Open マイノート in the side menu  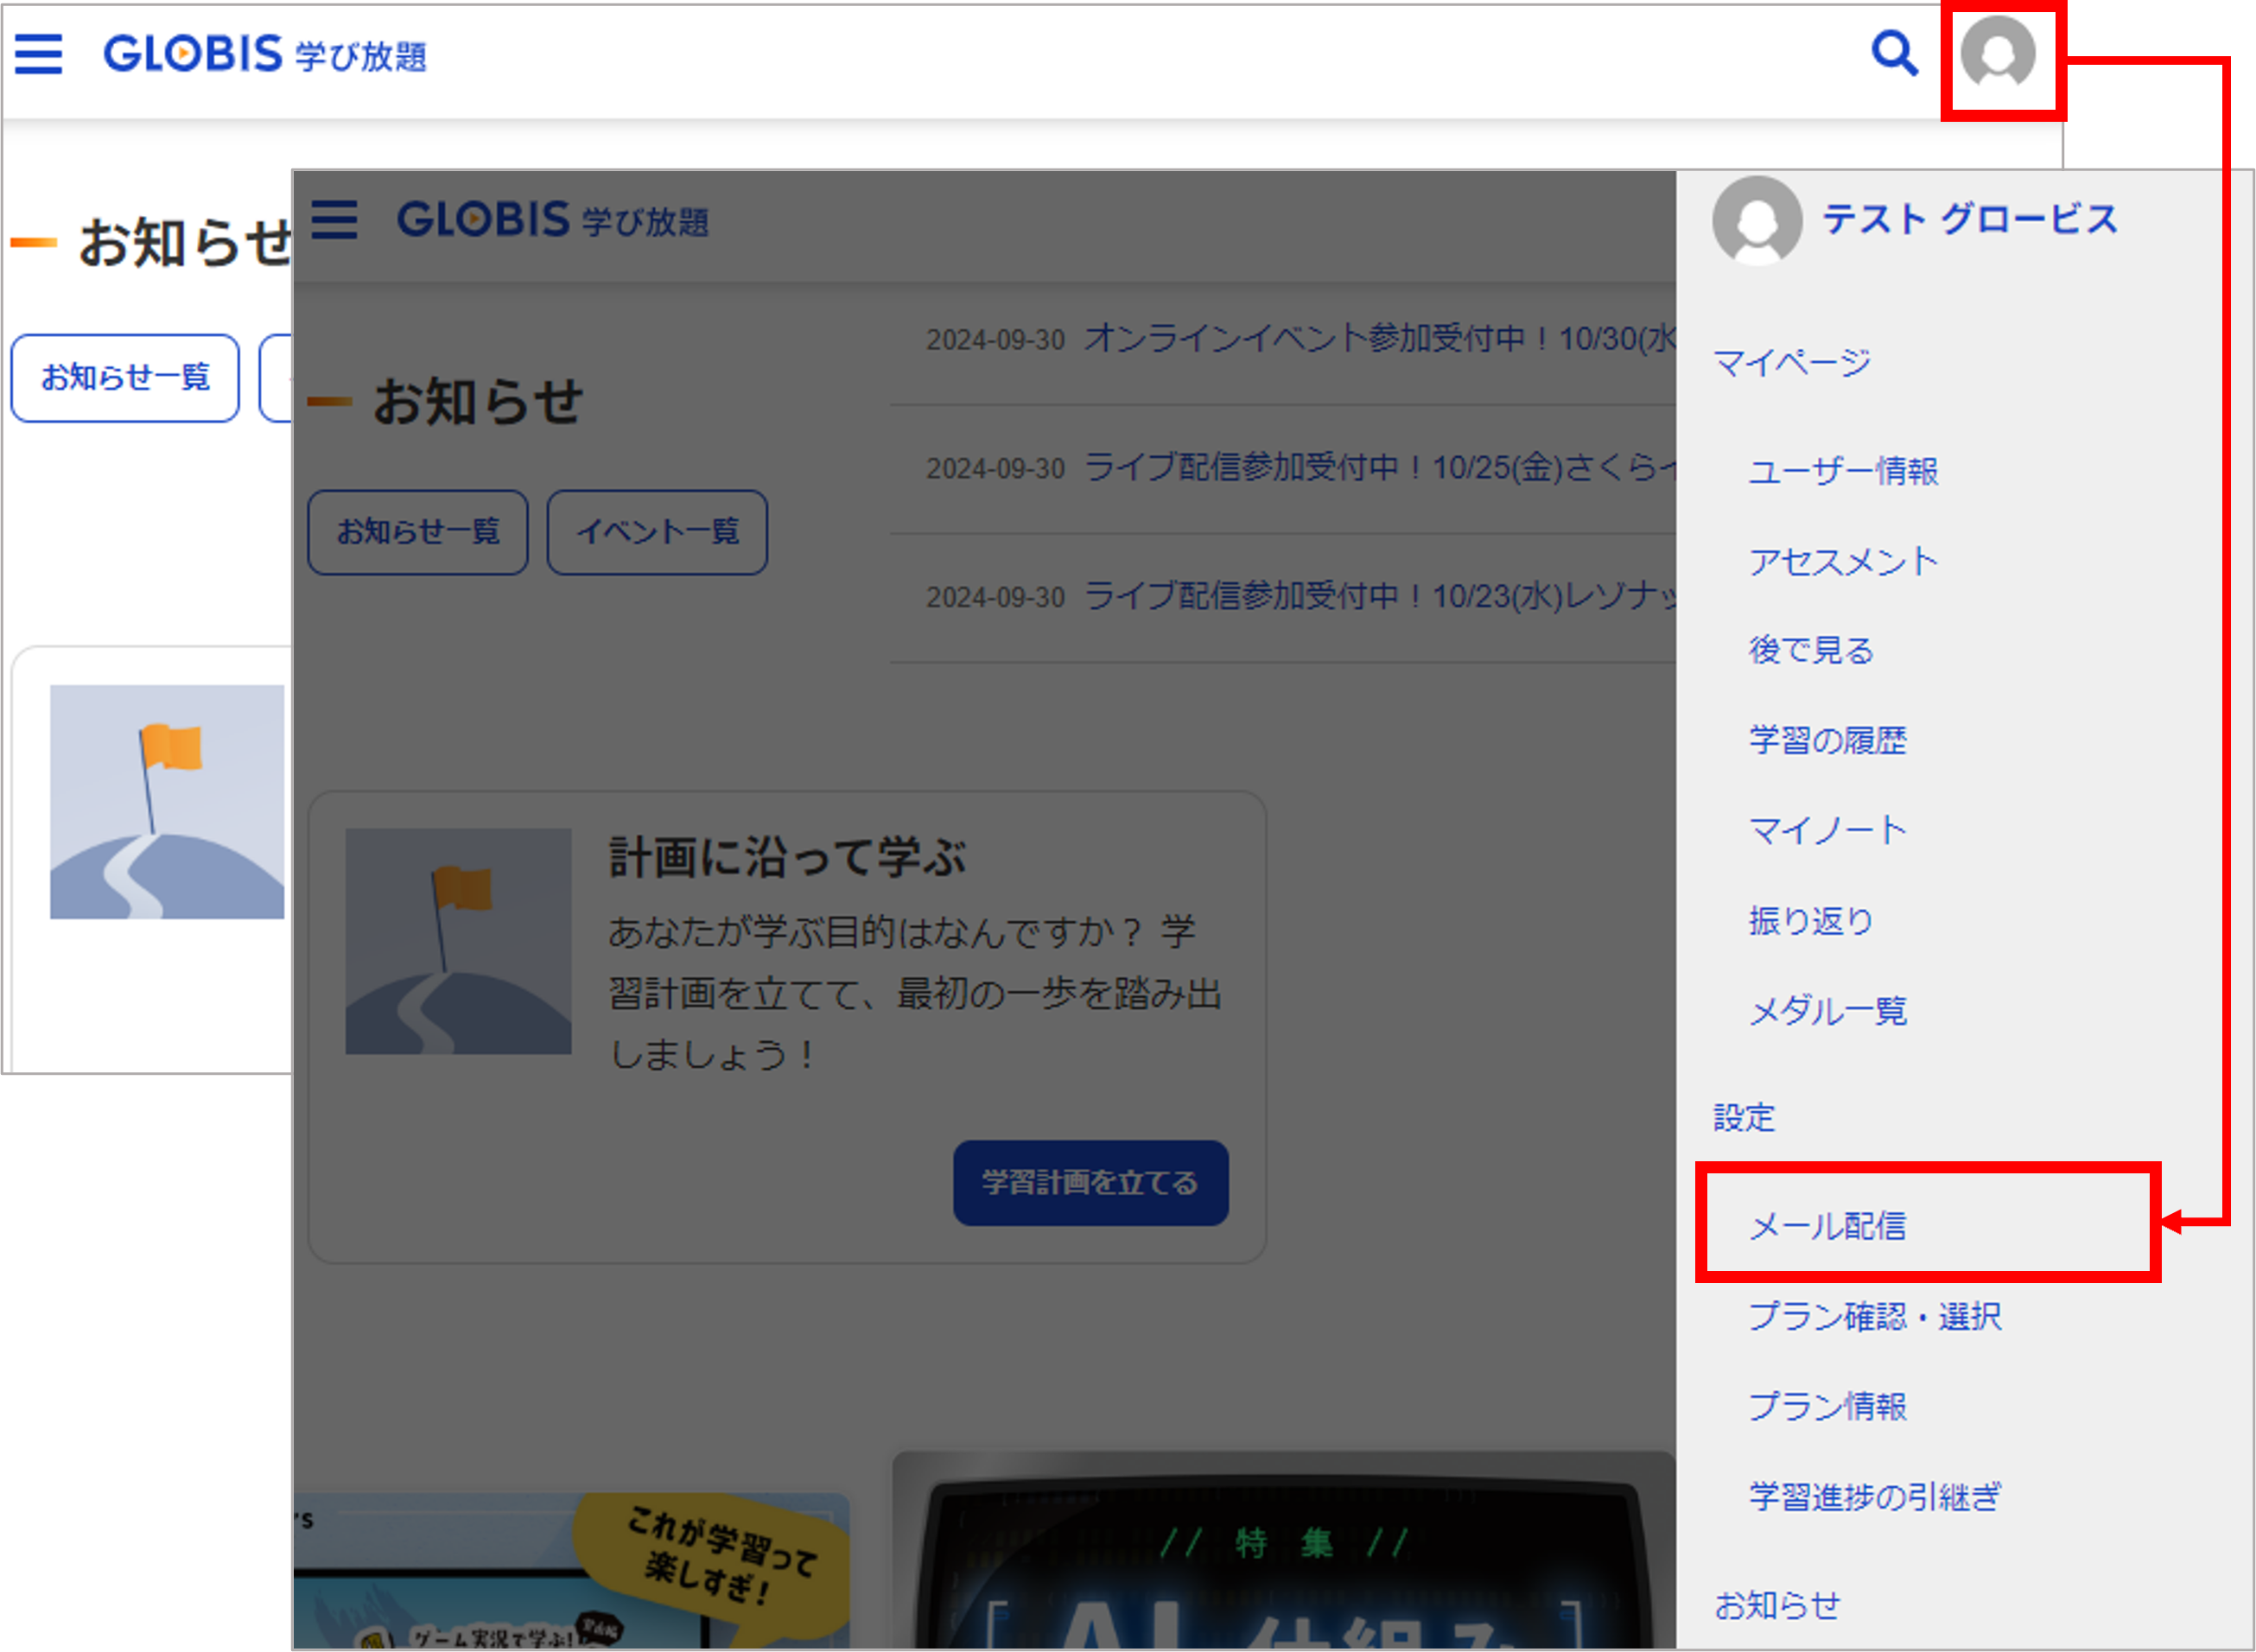pos(1827,830)
